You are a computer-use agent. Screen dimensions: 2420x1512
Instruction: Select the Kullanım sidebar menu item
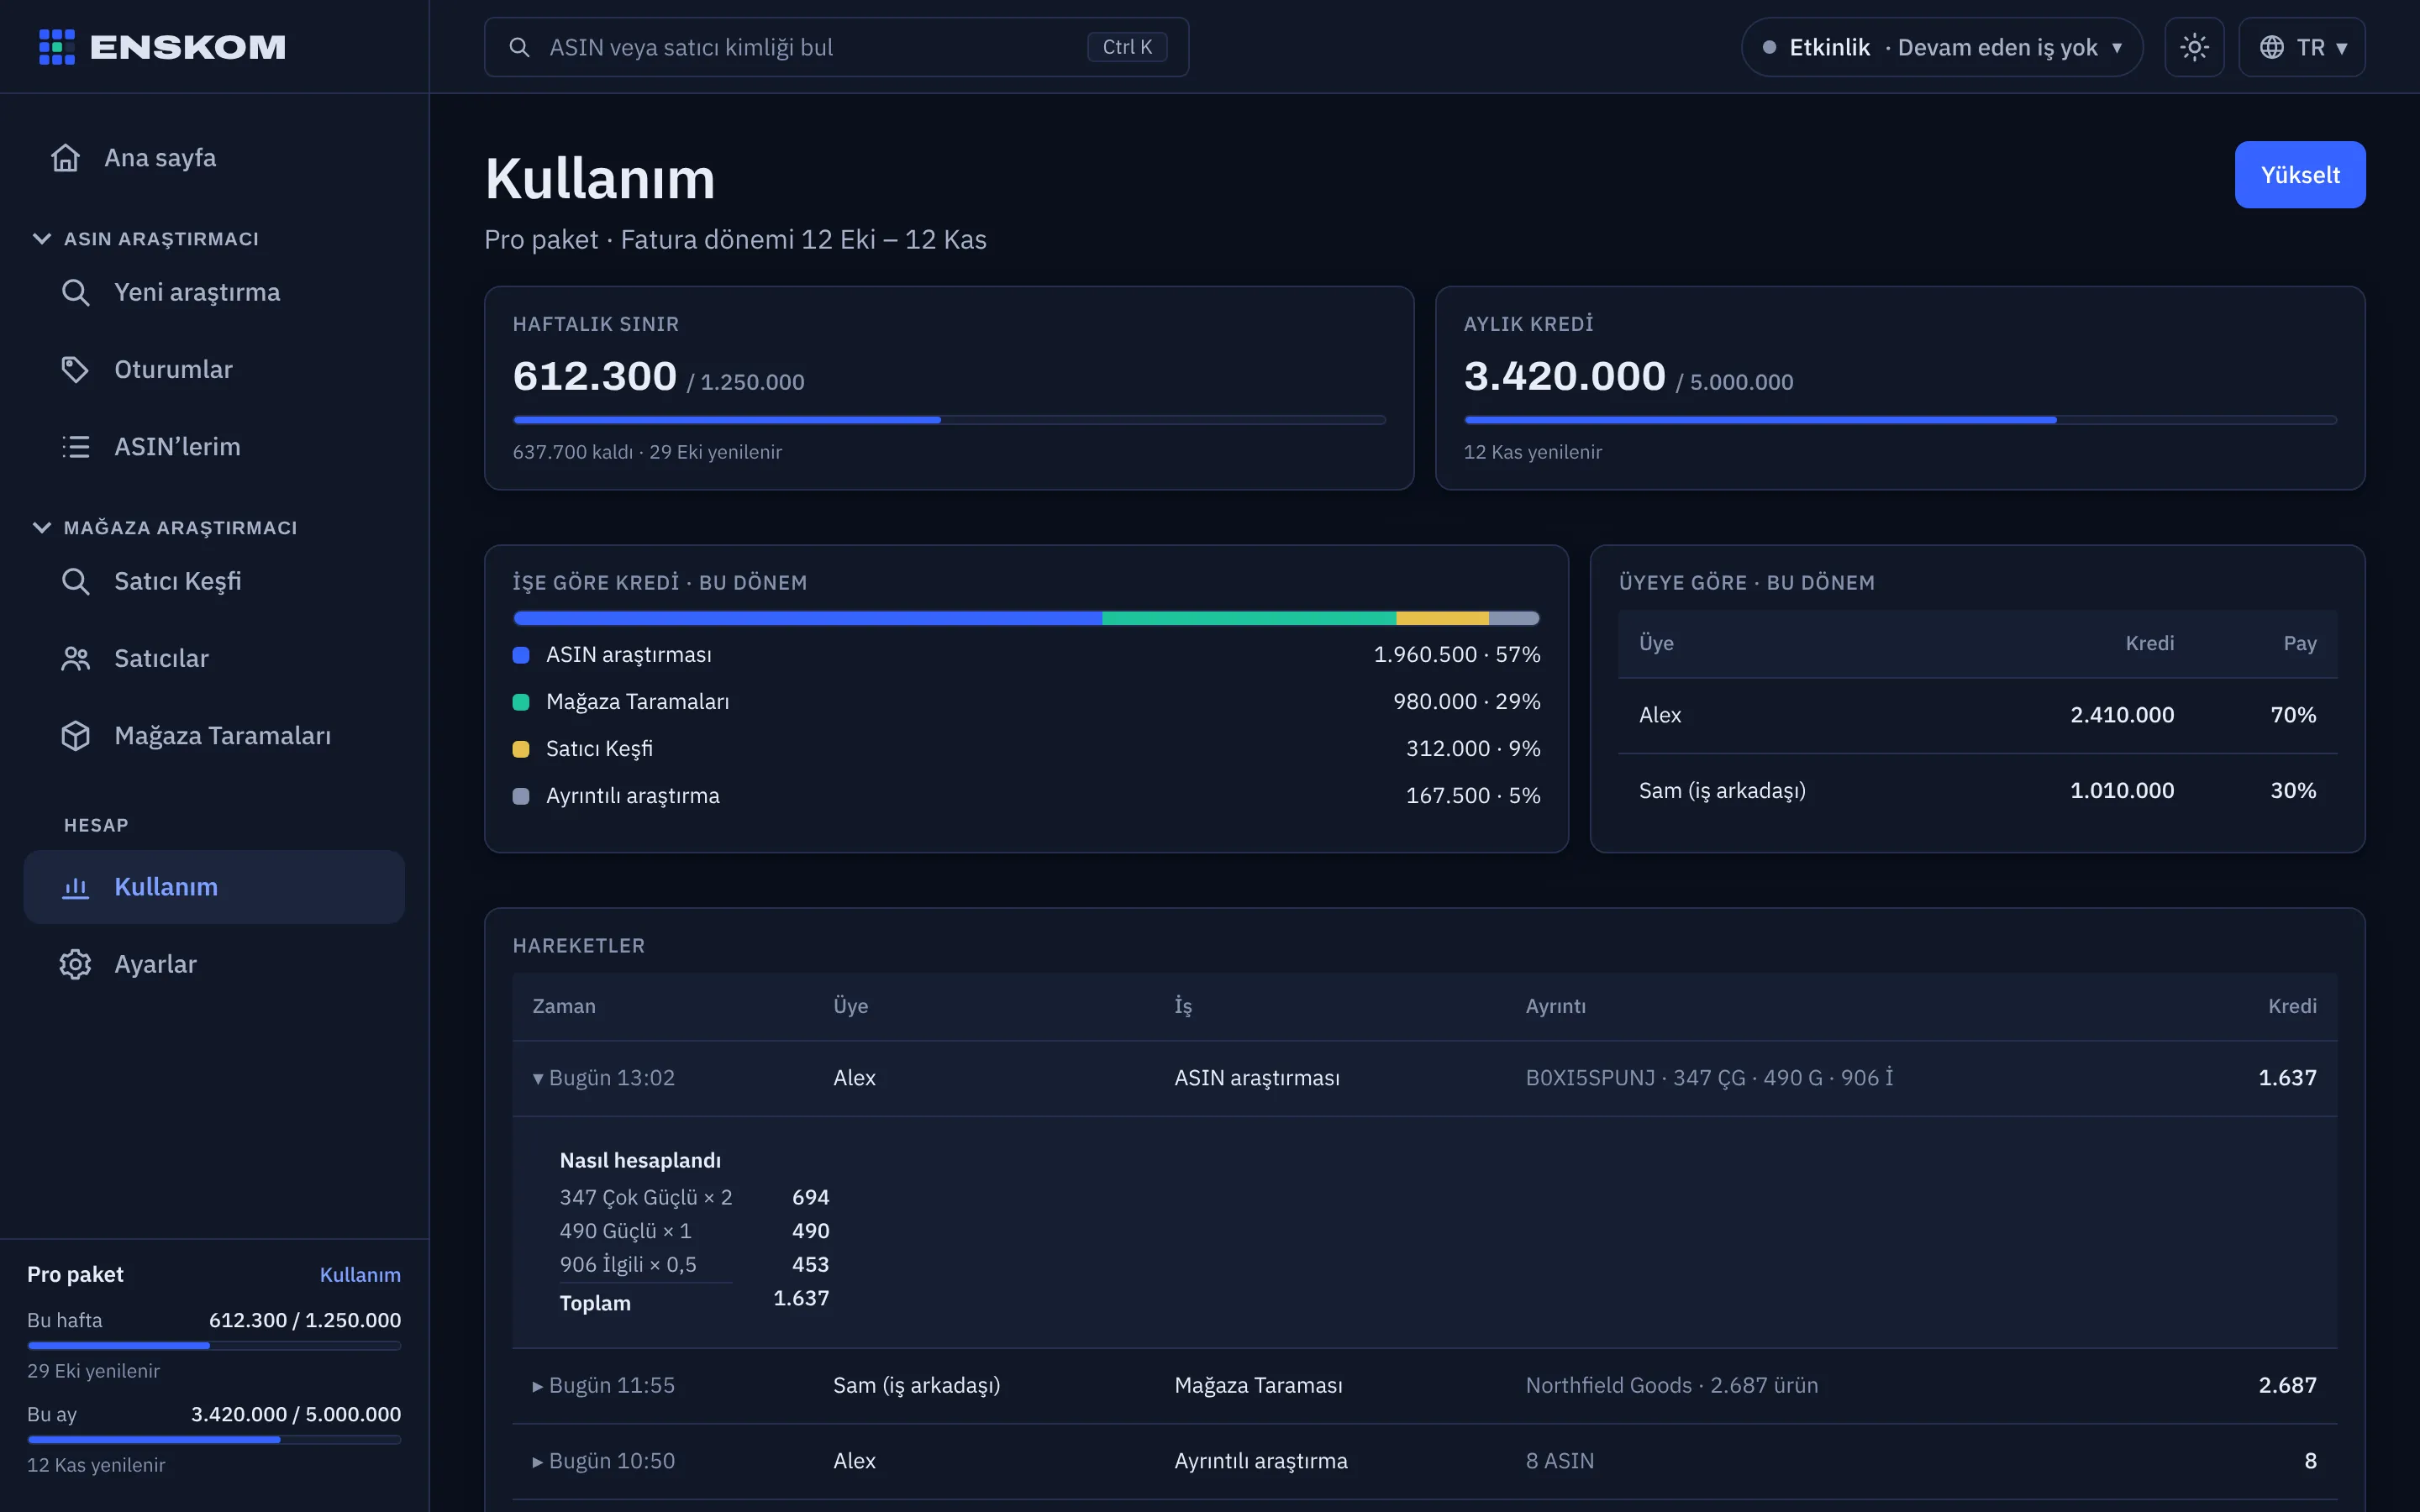click(x=214, y=887)
